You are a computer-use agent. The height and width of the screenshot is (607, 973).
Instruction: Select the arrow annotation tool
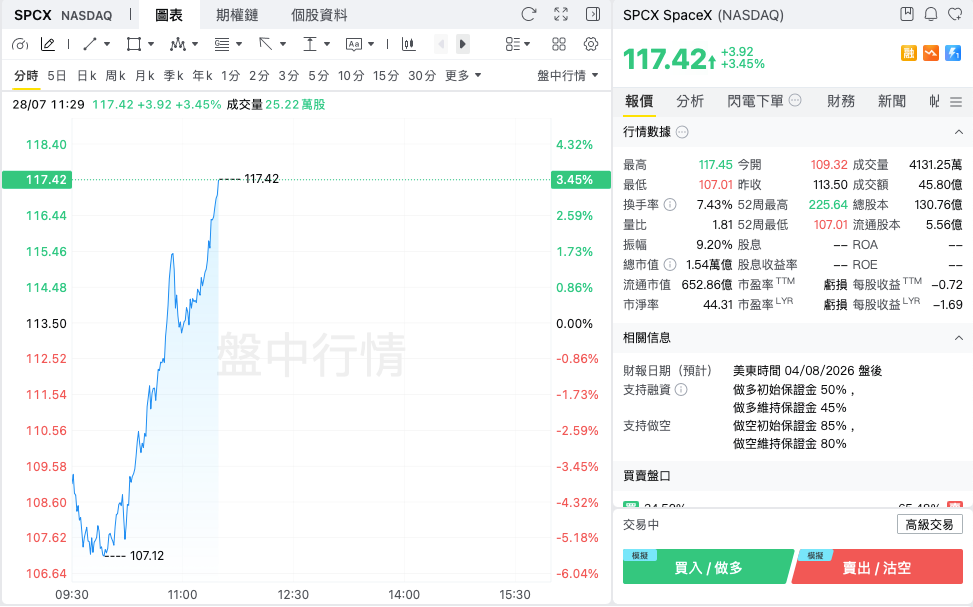click(x=266, y=44)
